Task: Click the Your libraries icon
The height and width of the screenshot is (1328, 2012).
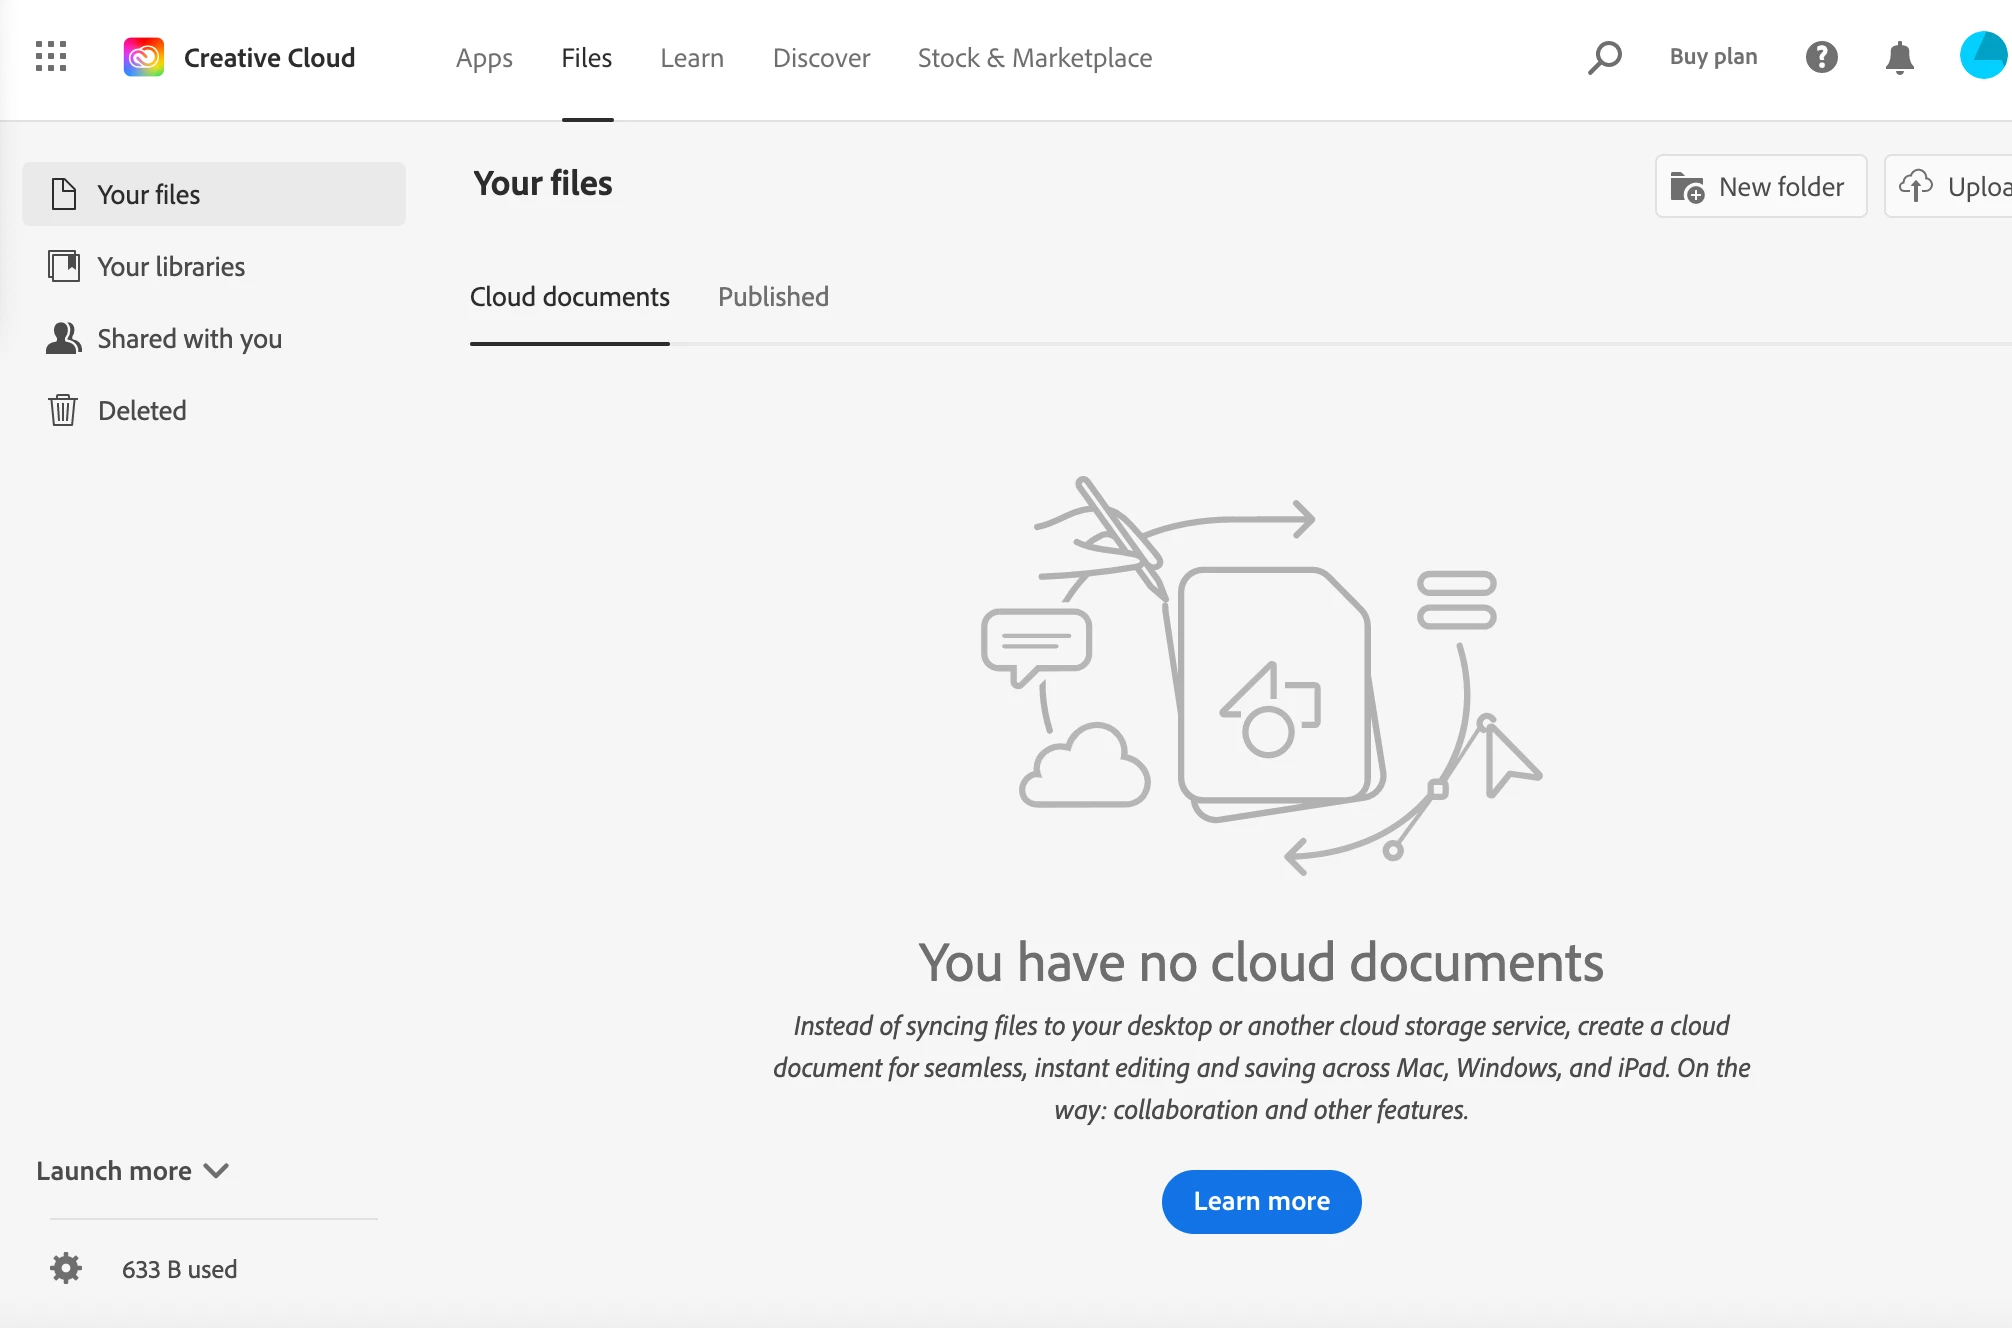Action: click(x=64, y=266)
